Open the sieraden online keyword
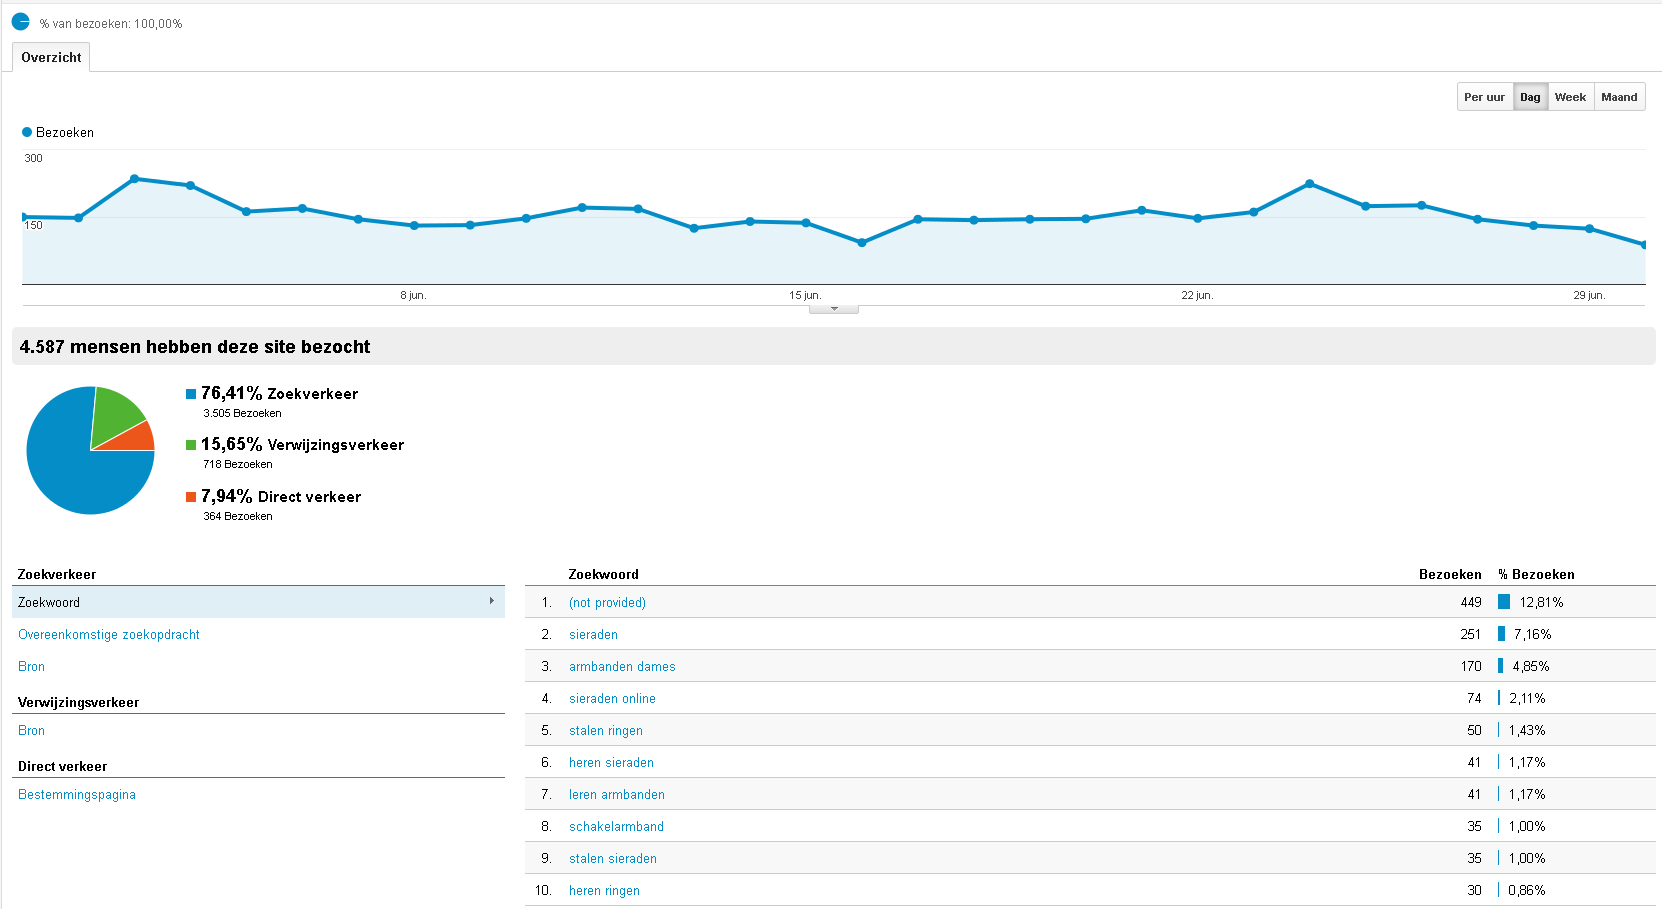The width and height of the screenshot is (1662, 909). [612, 698]
